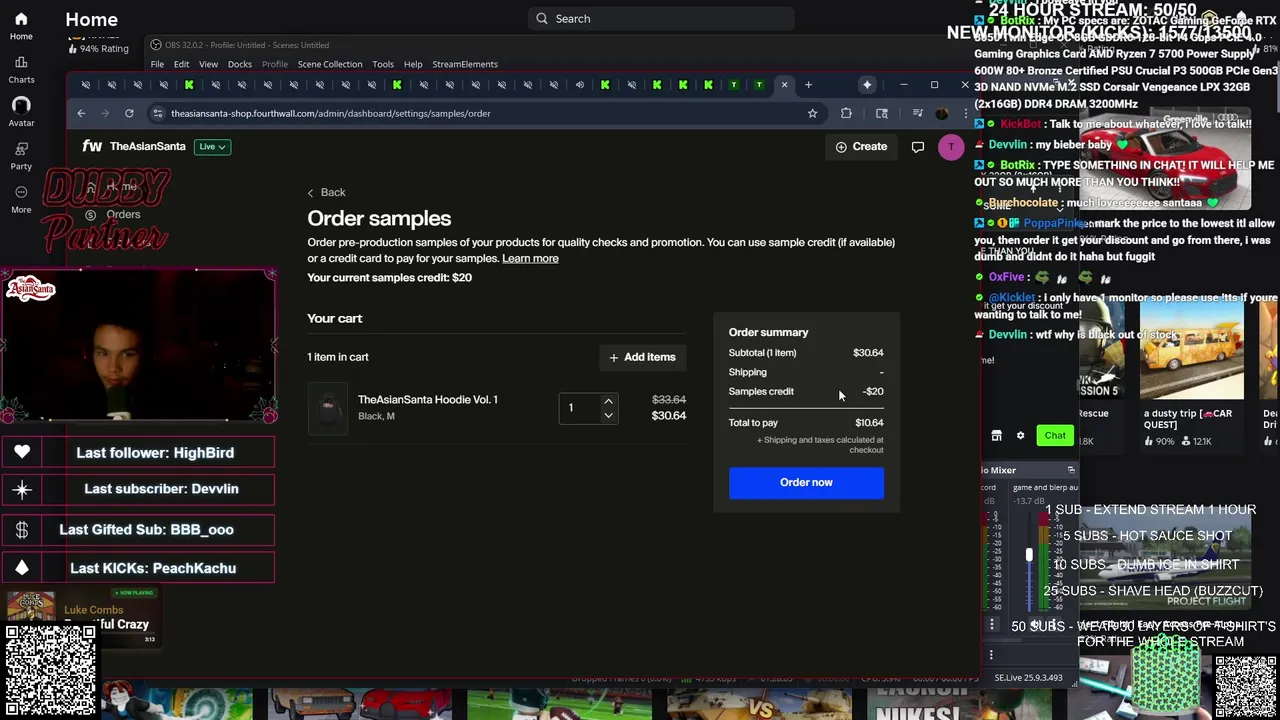Decrease hoodie quantity with down arrow

click(608, 415)
